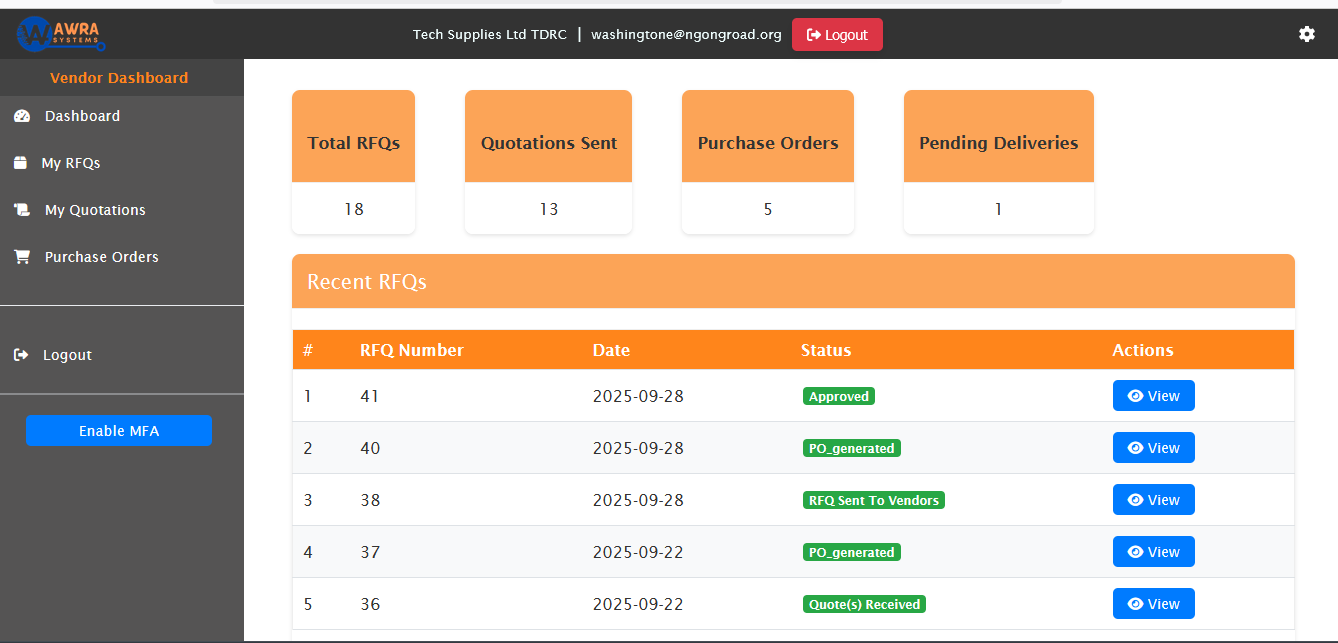Viewport: 1338px width, 643px height.
Task: Click the Recent RFQs panel header
Action: coord(366,282)
